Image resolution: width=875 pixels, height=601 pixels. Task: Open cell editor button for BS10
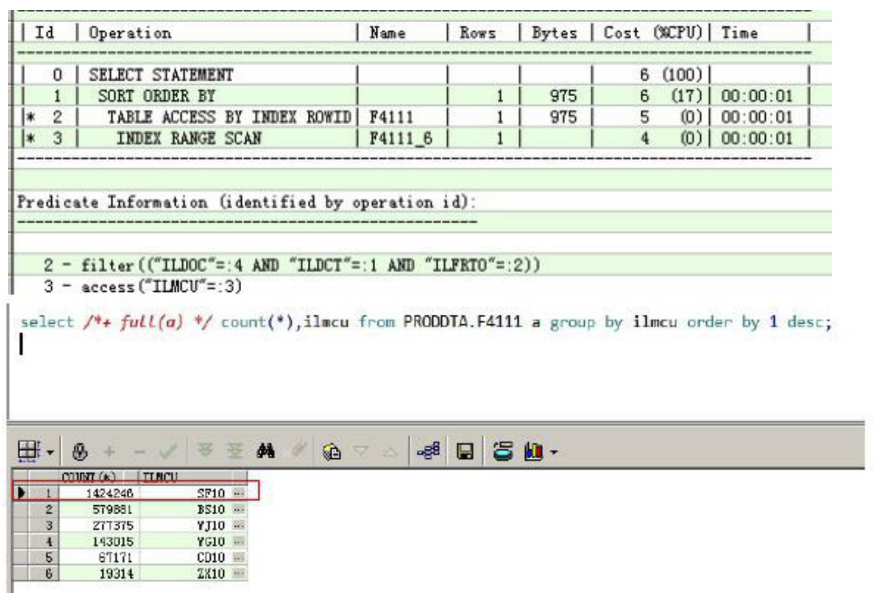pyautogui.click(x=239, y=509)
